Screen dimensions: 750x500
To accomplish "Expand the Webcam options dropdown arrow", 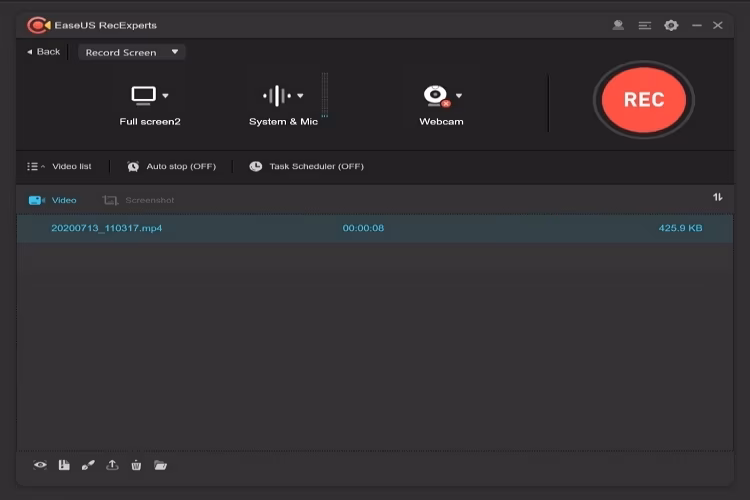I will 459,96.
